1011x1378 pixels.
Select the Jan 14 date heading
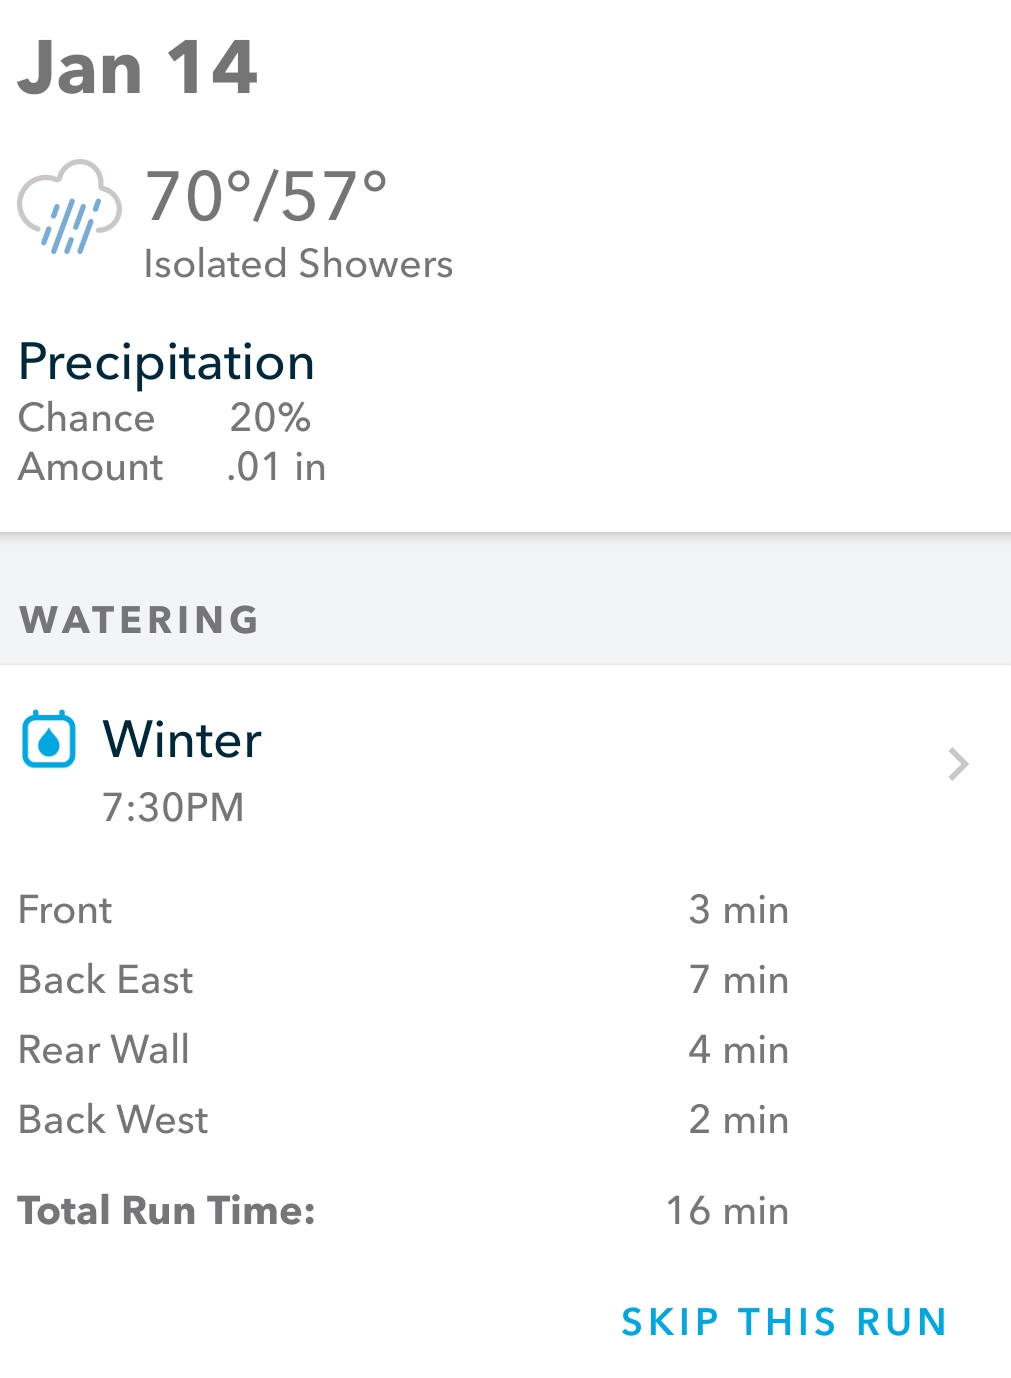coord(138,68)
